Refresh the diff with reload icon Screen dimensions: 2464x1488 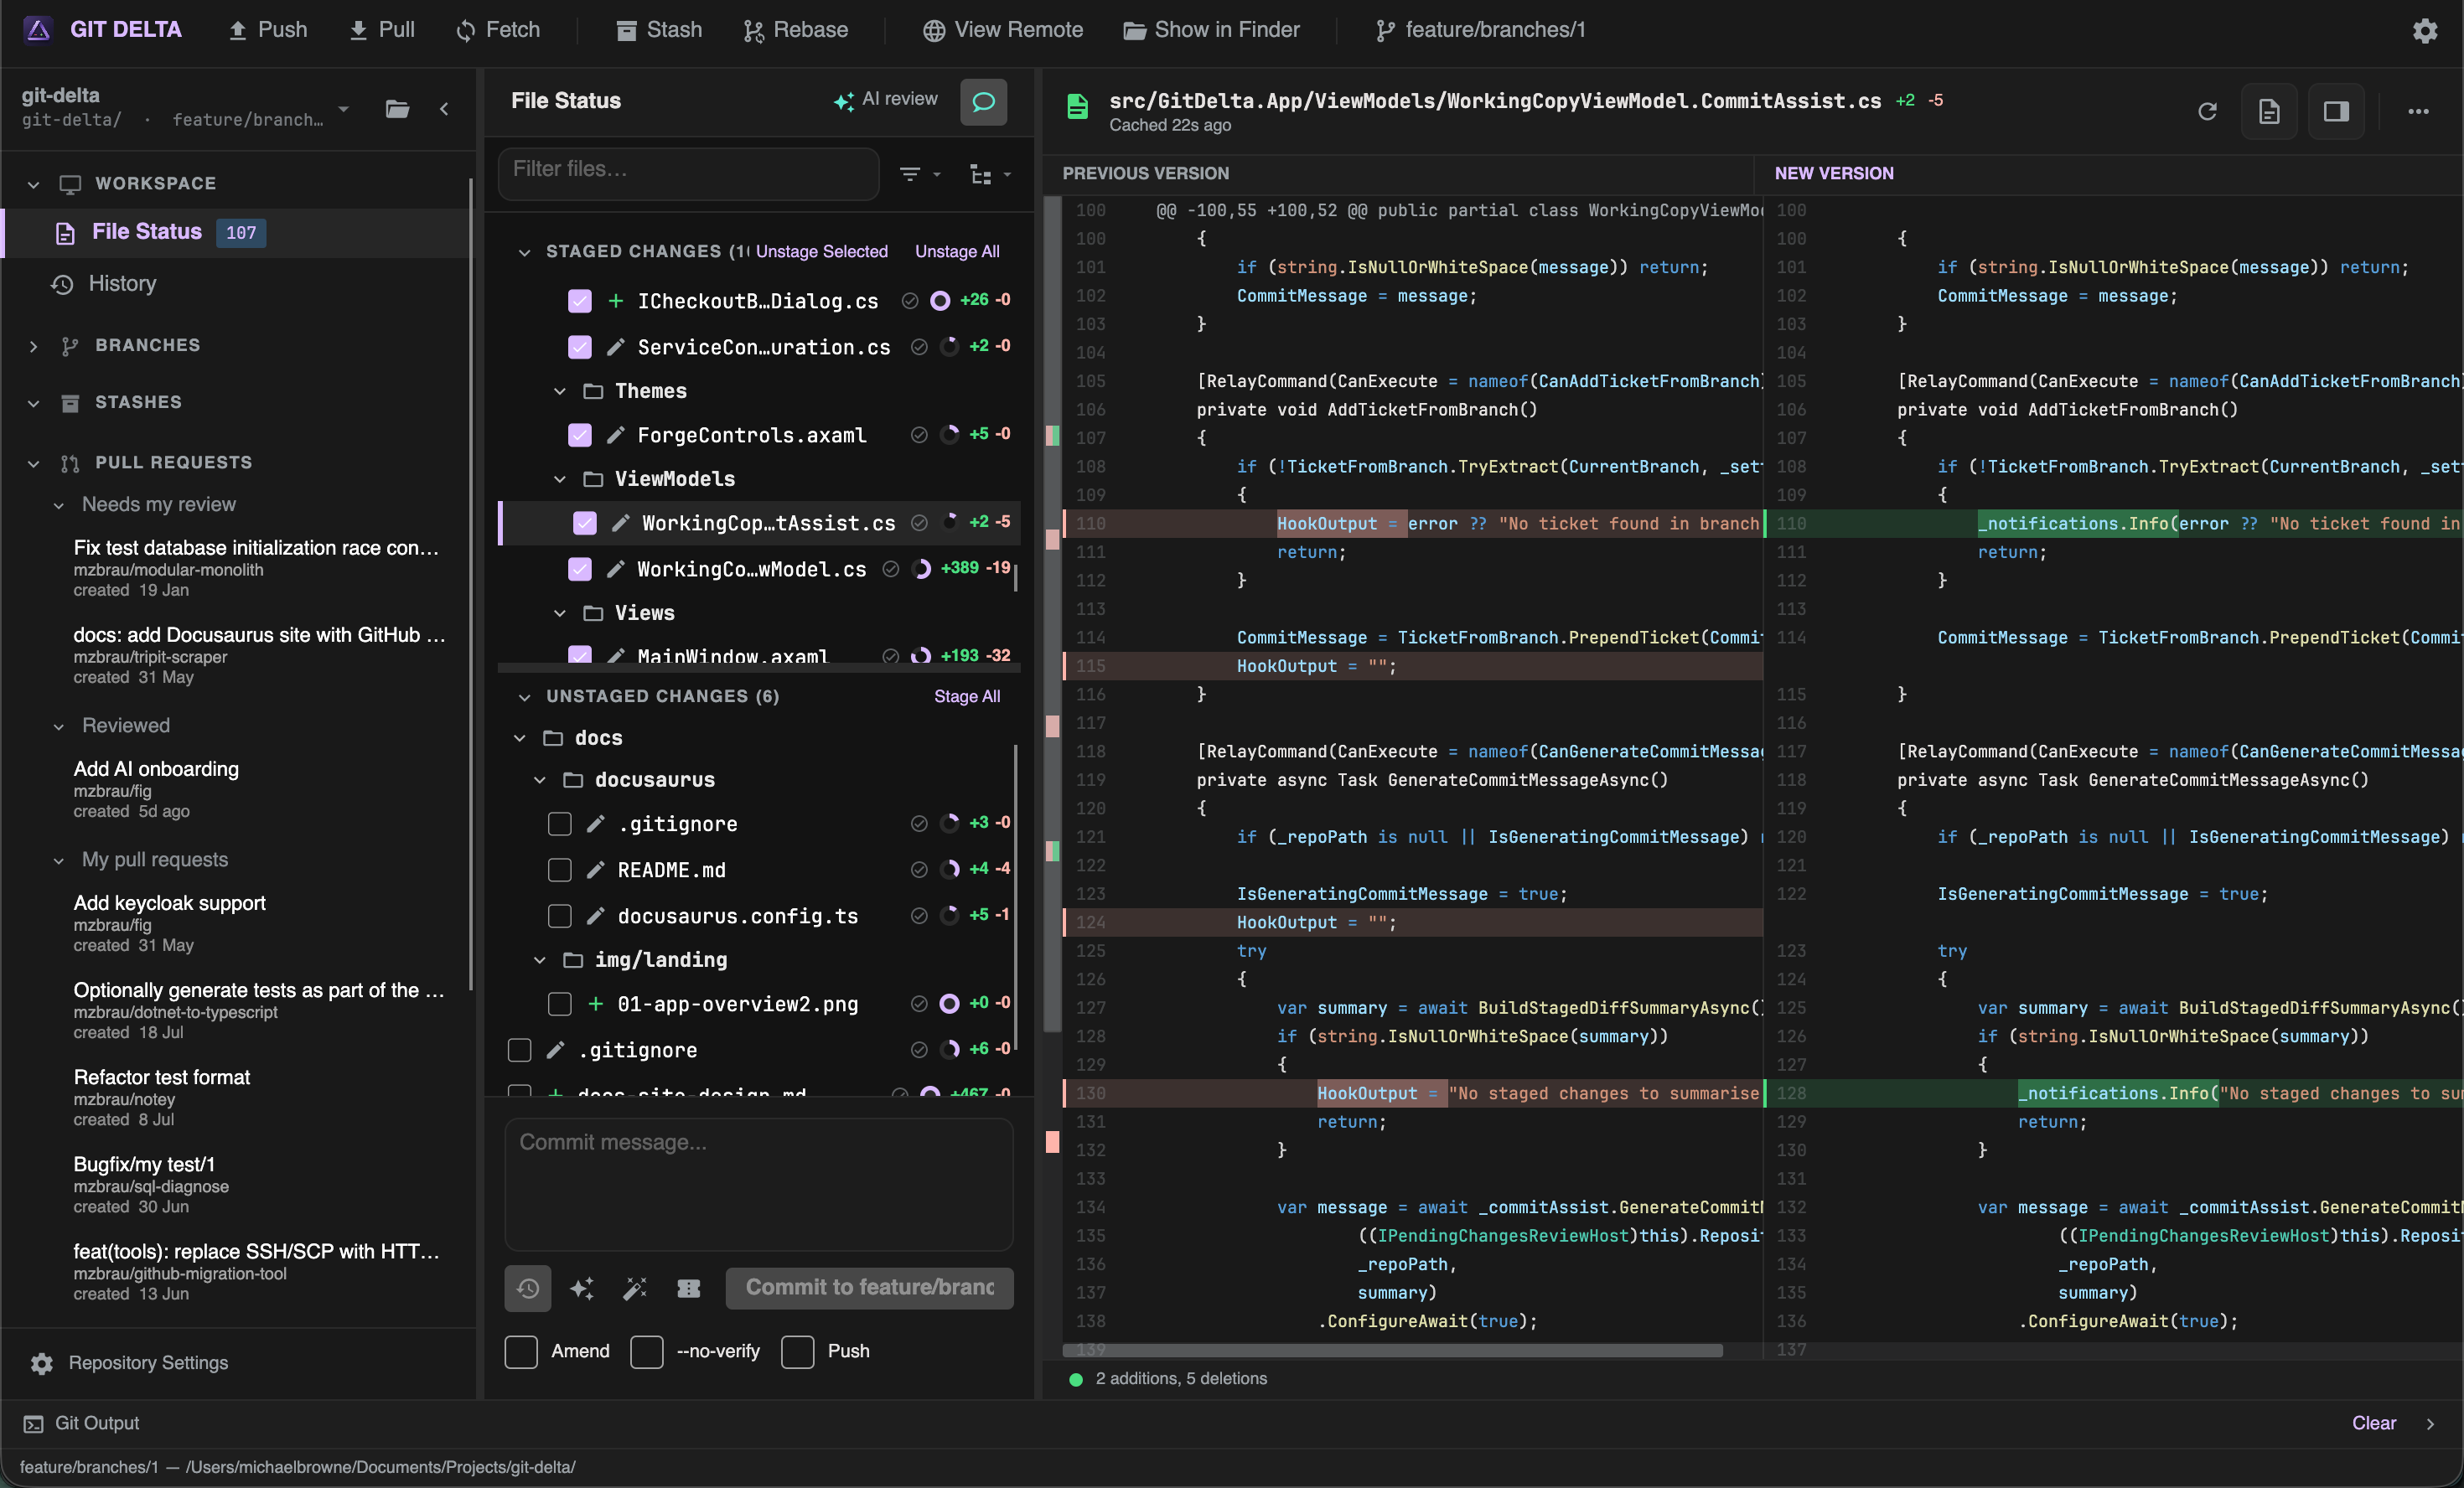(x=2207, y=111)
